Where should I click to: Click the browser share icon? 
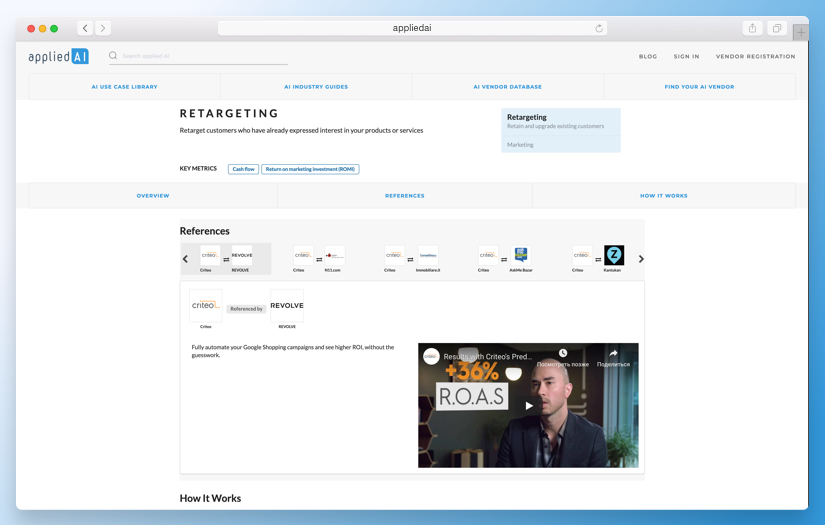click(x=752, y=28)
